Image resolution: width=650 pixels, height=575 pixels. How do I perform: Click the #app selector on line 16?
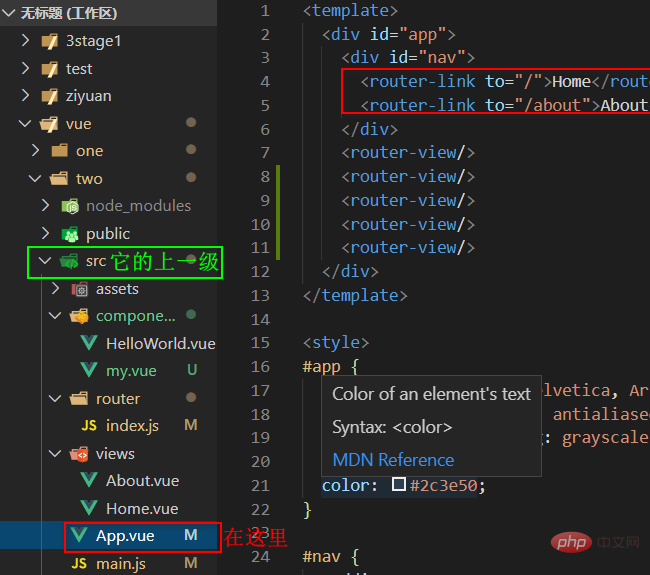[x=322, y=367]
